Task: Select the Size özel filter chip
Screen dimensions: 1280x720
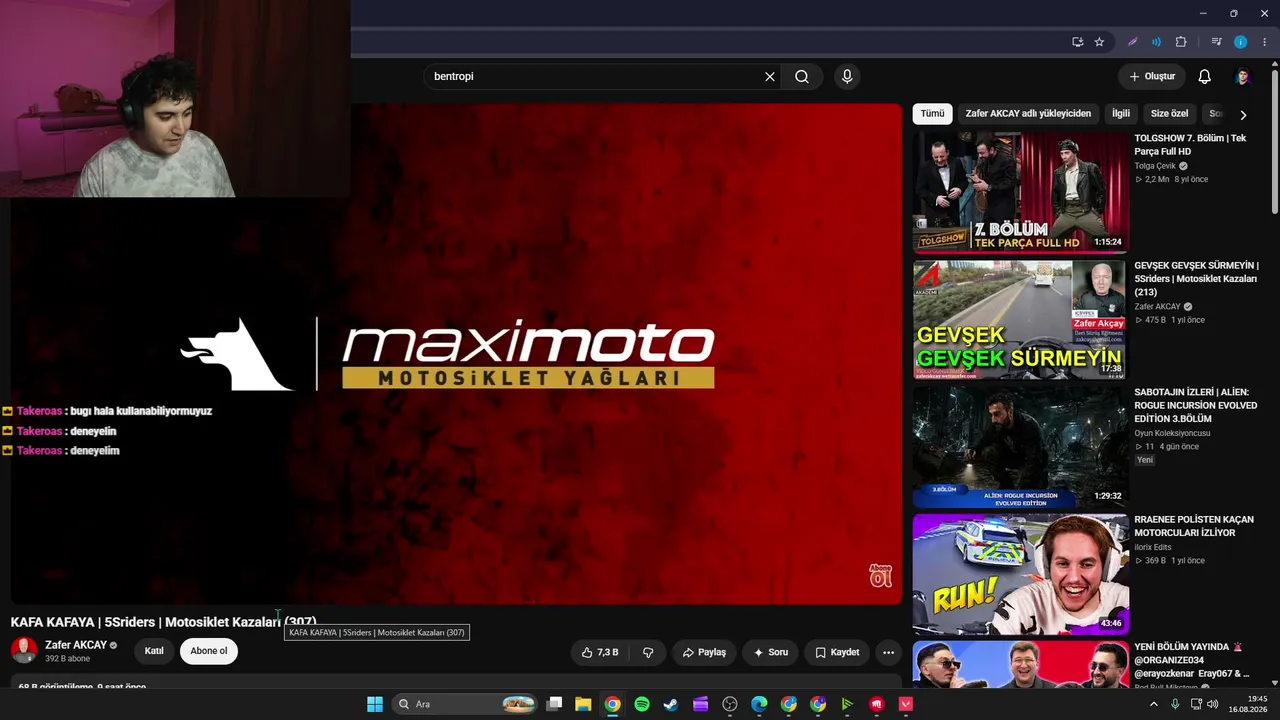Action: tap(1169, 114)
